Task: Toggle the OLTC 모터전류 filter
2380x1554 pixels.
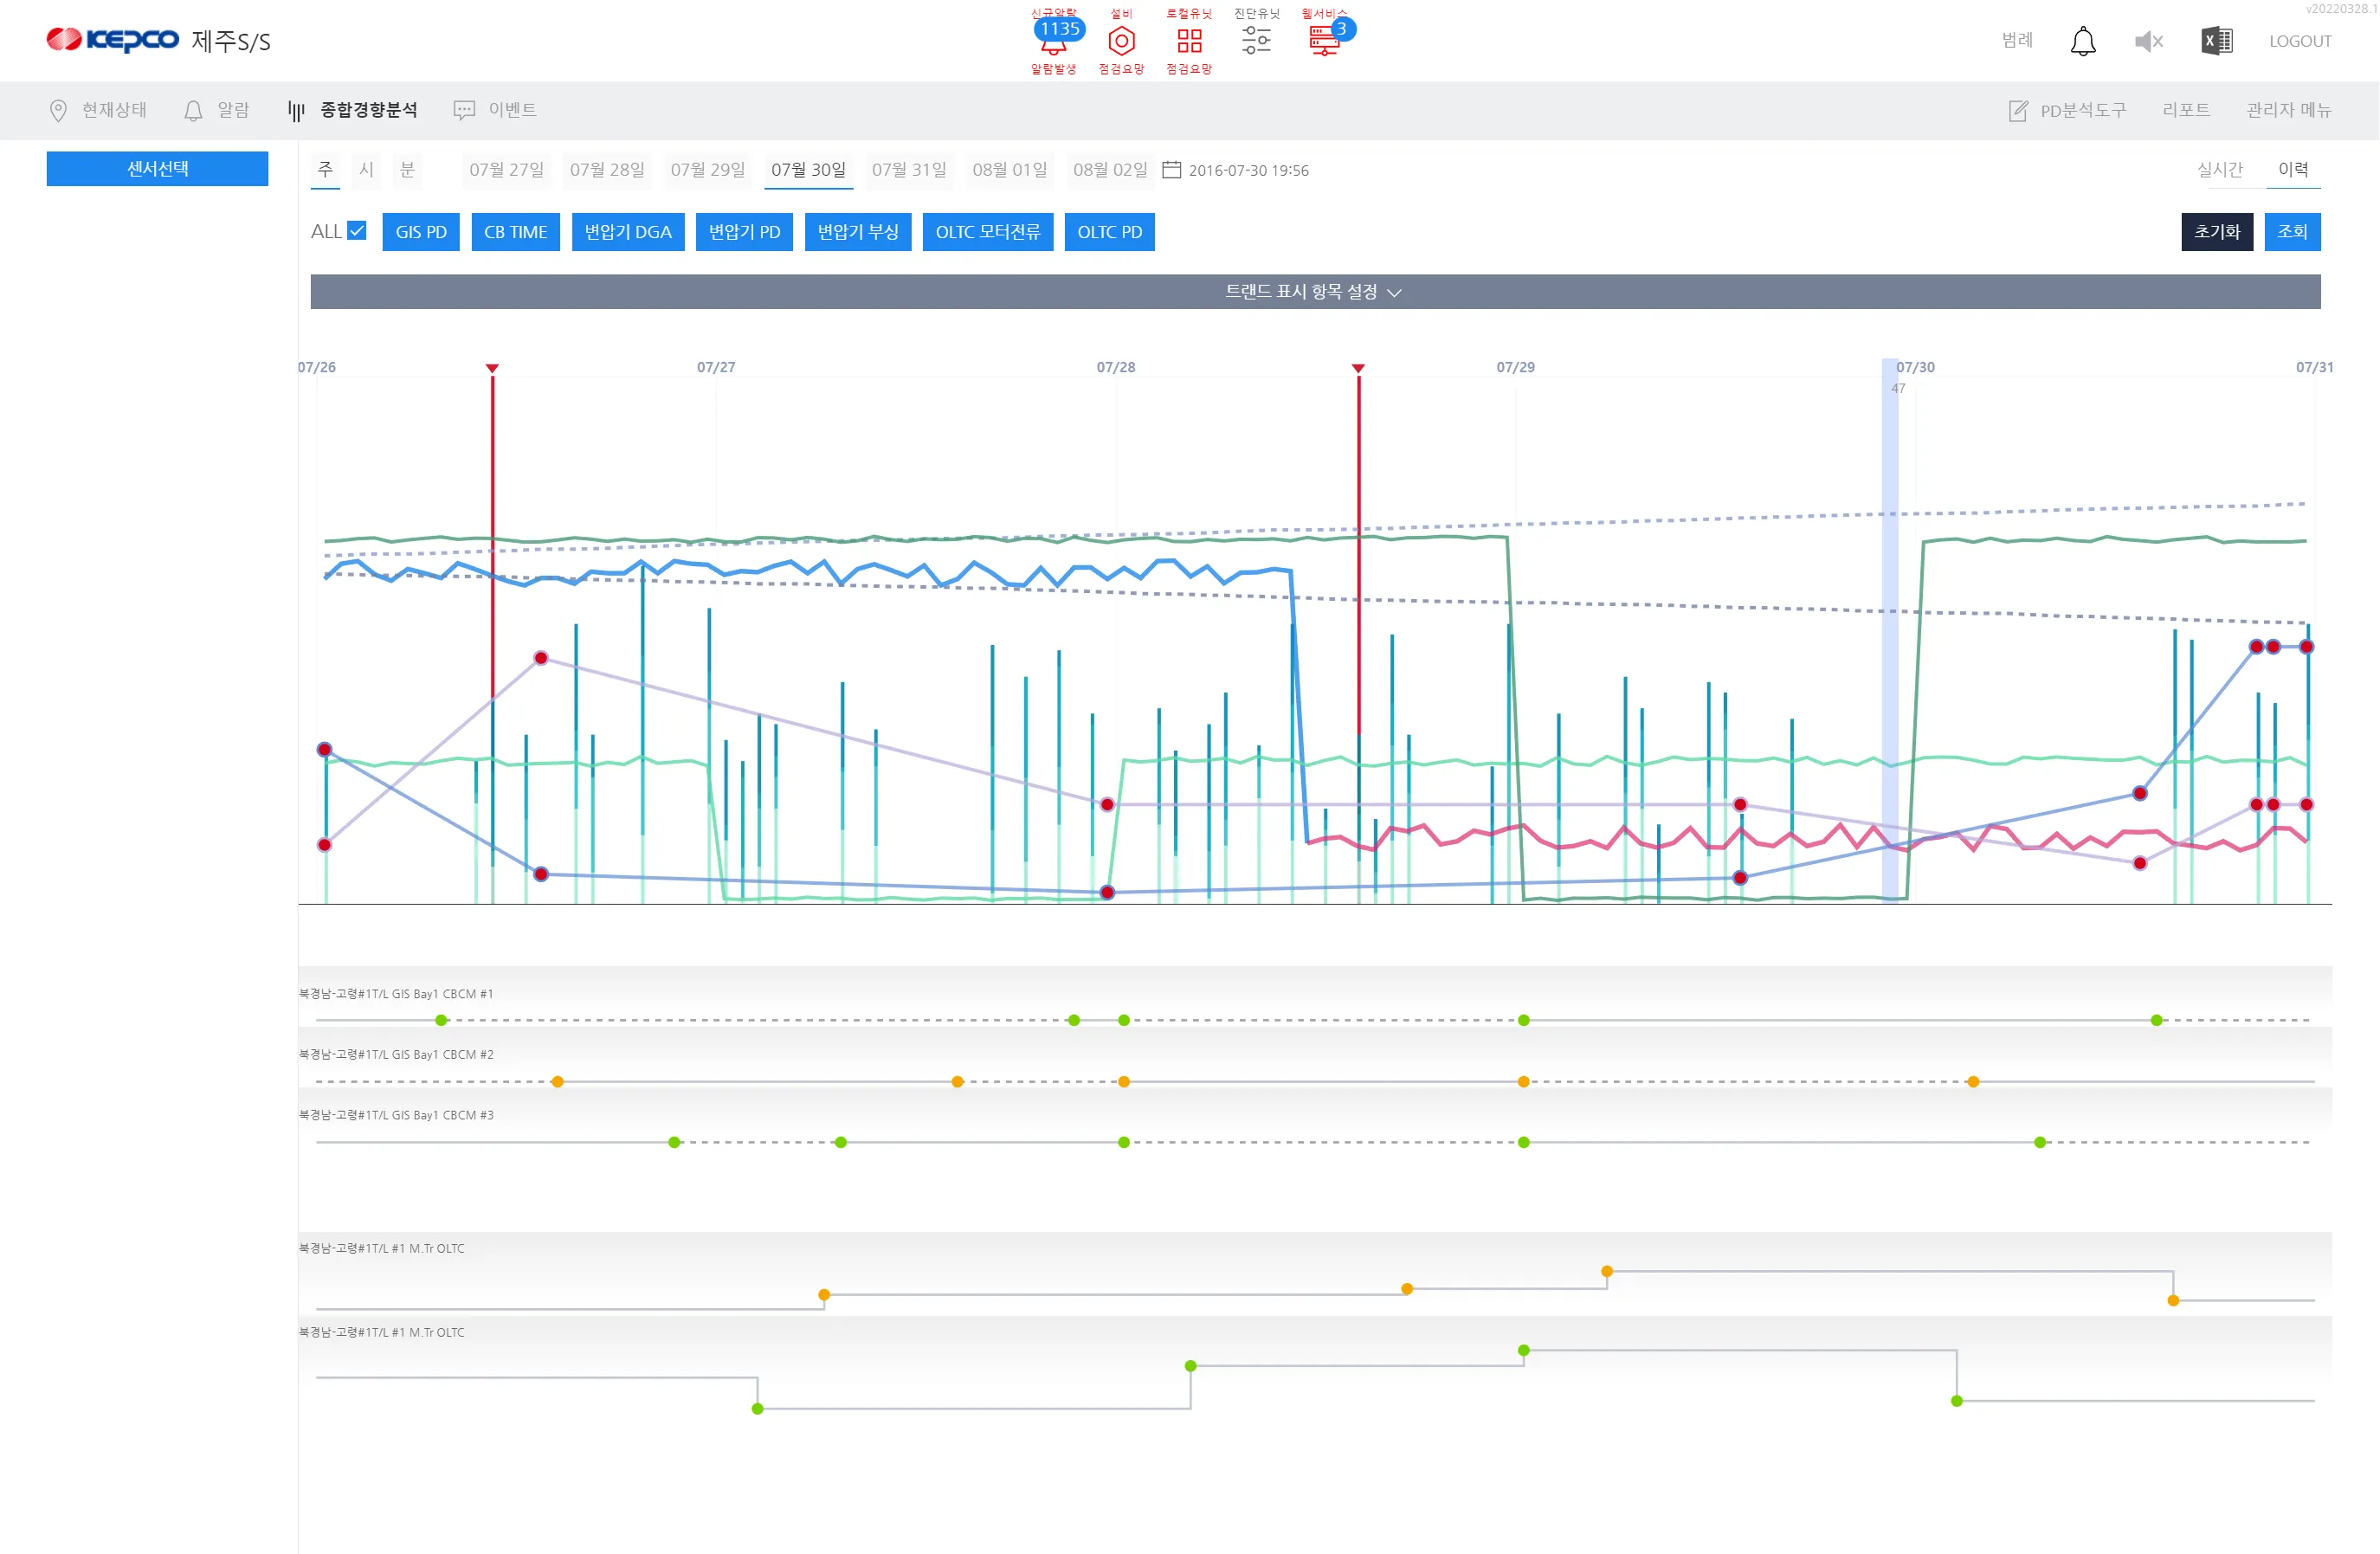Action: pyautogui.click(x=988, y=232)
